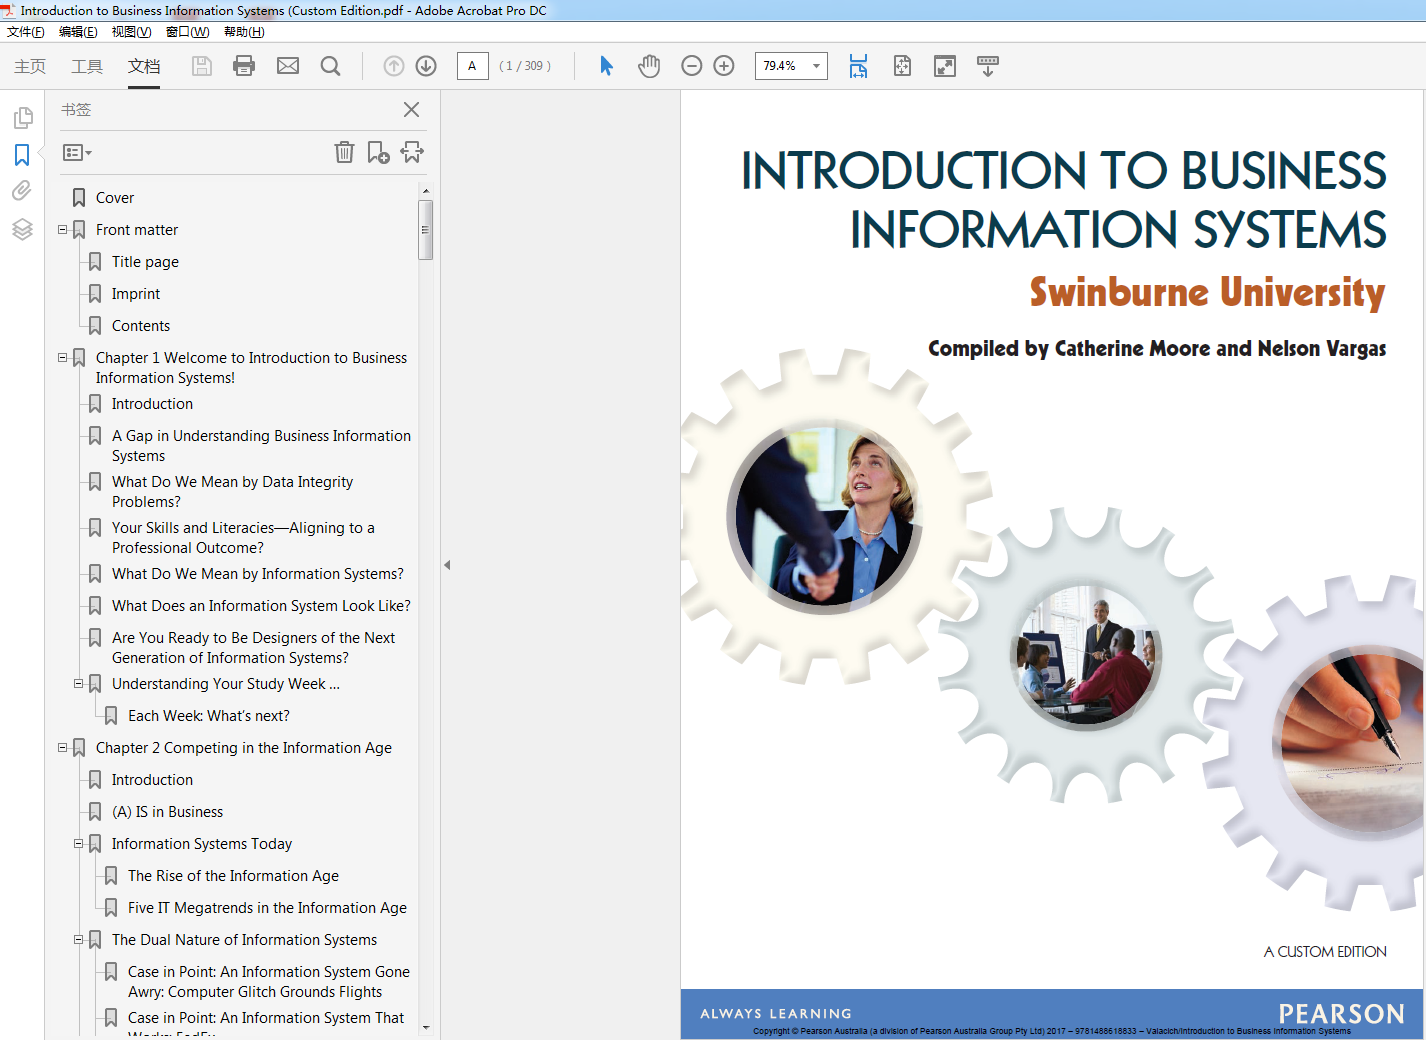1426x1040 pixels.
Task: Activate the Hand pan tool
Action: tap(649, 66)
